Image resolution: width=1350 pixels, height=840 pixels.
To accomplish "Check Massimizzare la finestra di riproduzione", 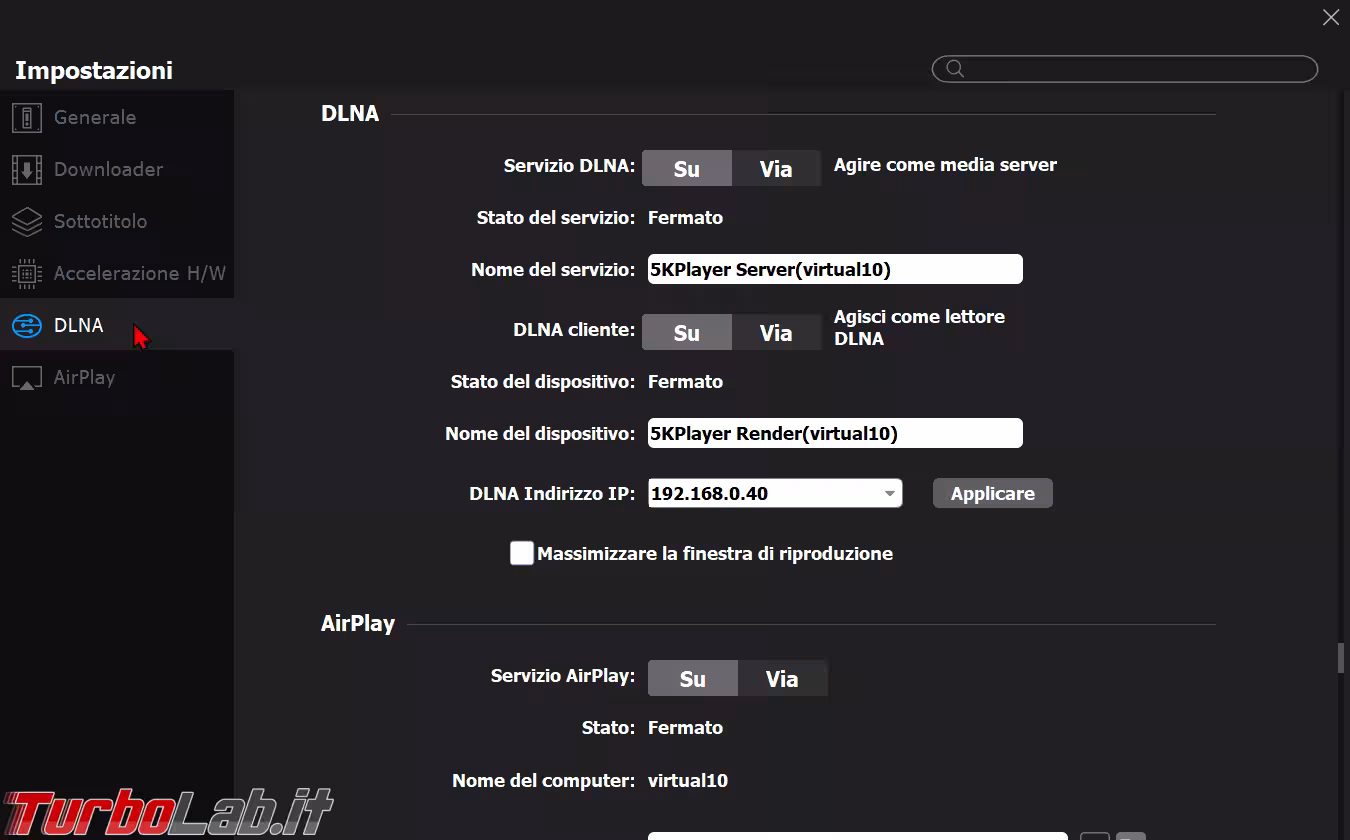I will (x=522, y=553).
